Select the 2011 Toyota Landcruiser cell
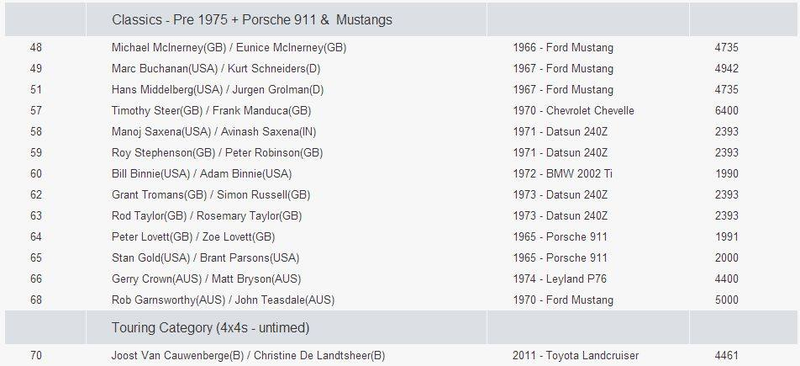The image size is (800, 366). coord(576,355)
